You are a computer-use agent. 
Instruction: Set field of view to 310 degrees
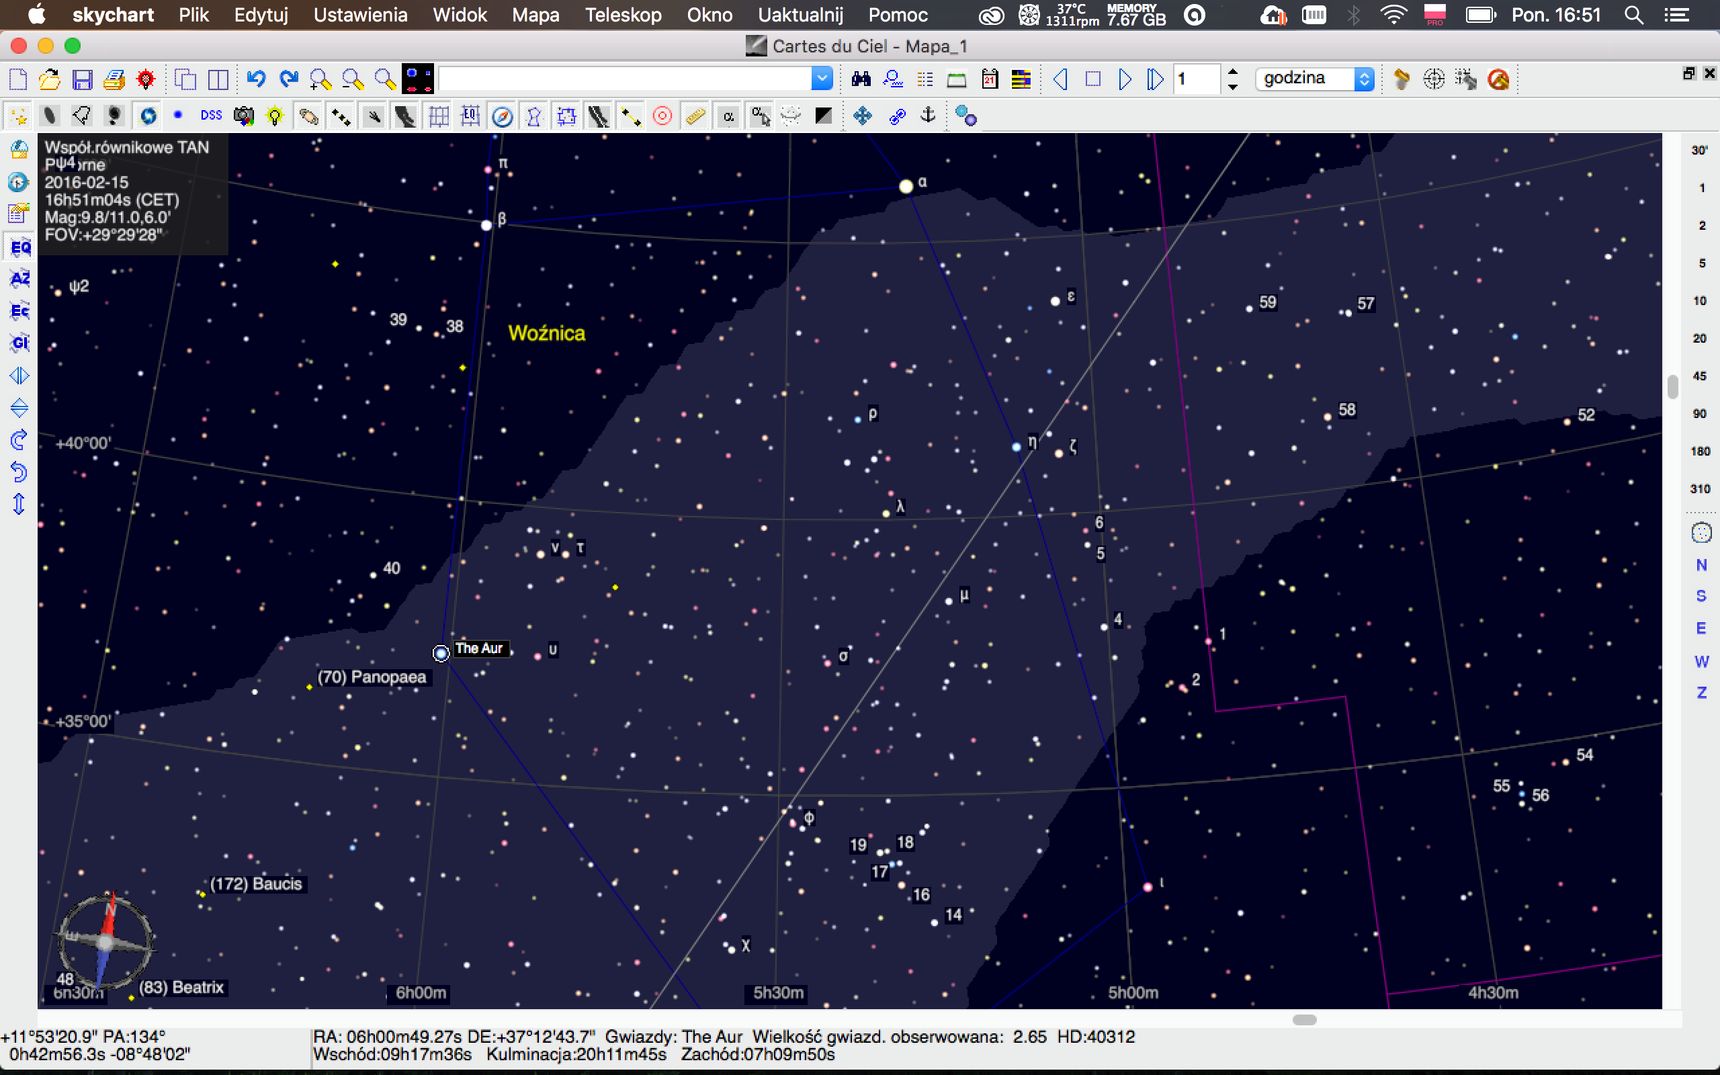click(x=1700, y=489)
